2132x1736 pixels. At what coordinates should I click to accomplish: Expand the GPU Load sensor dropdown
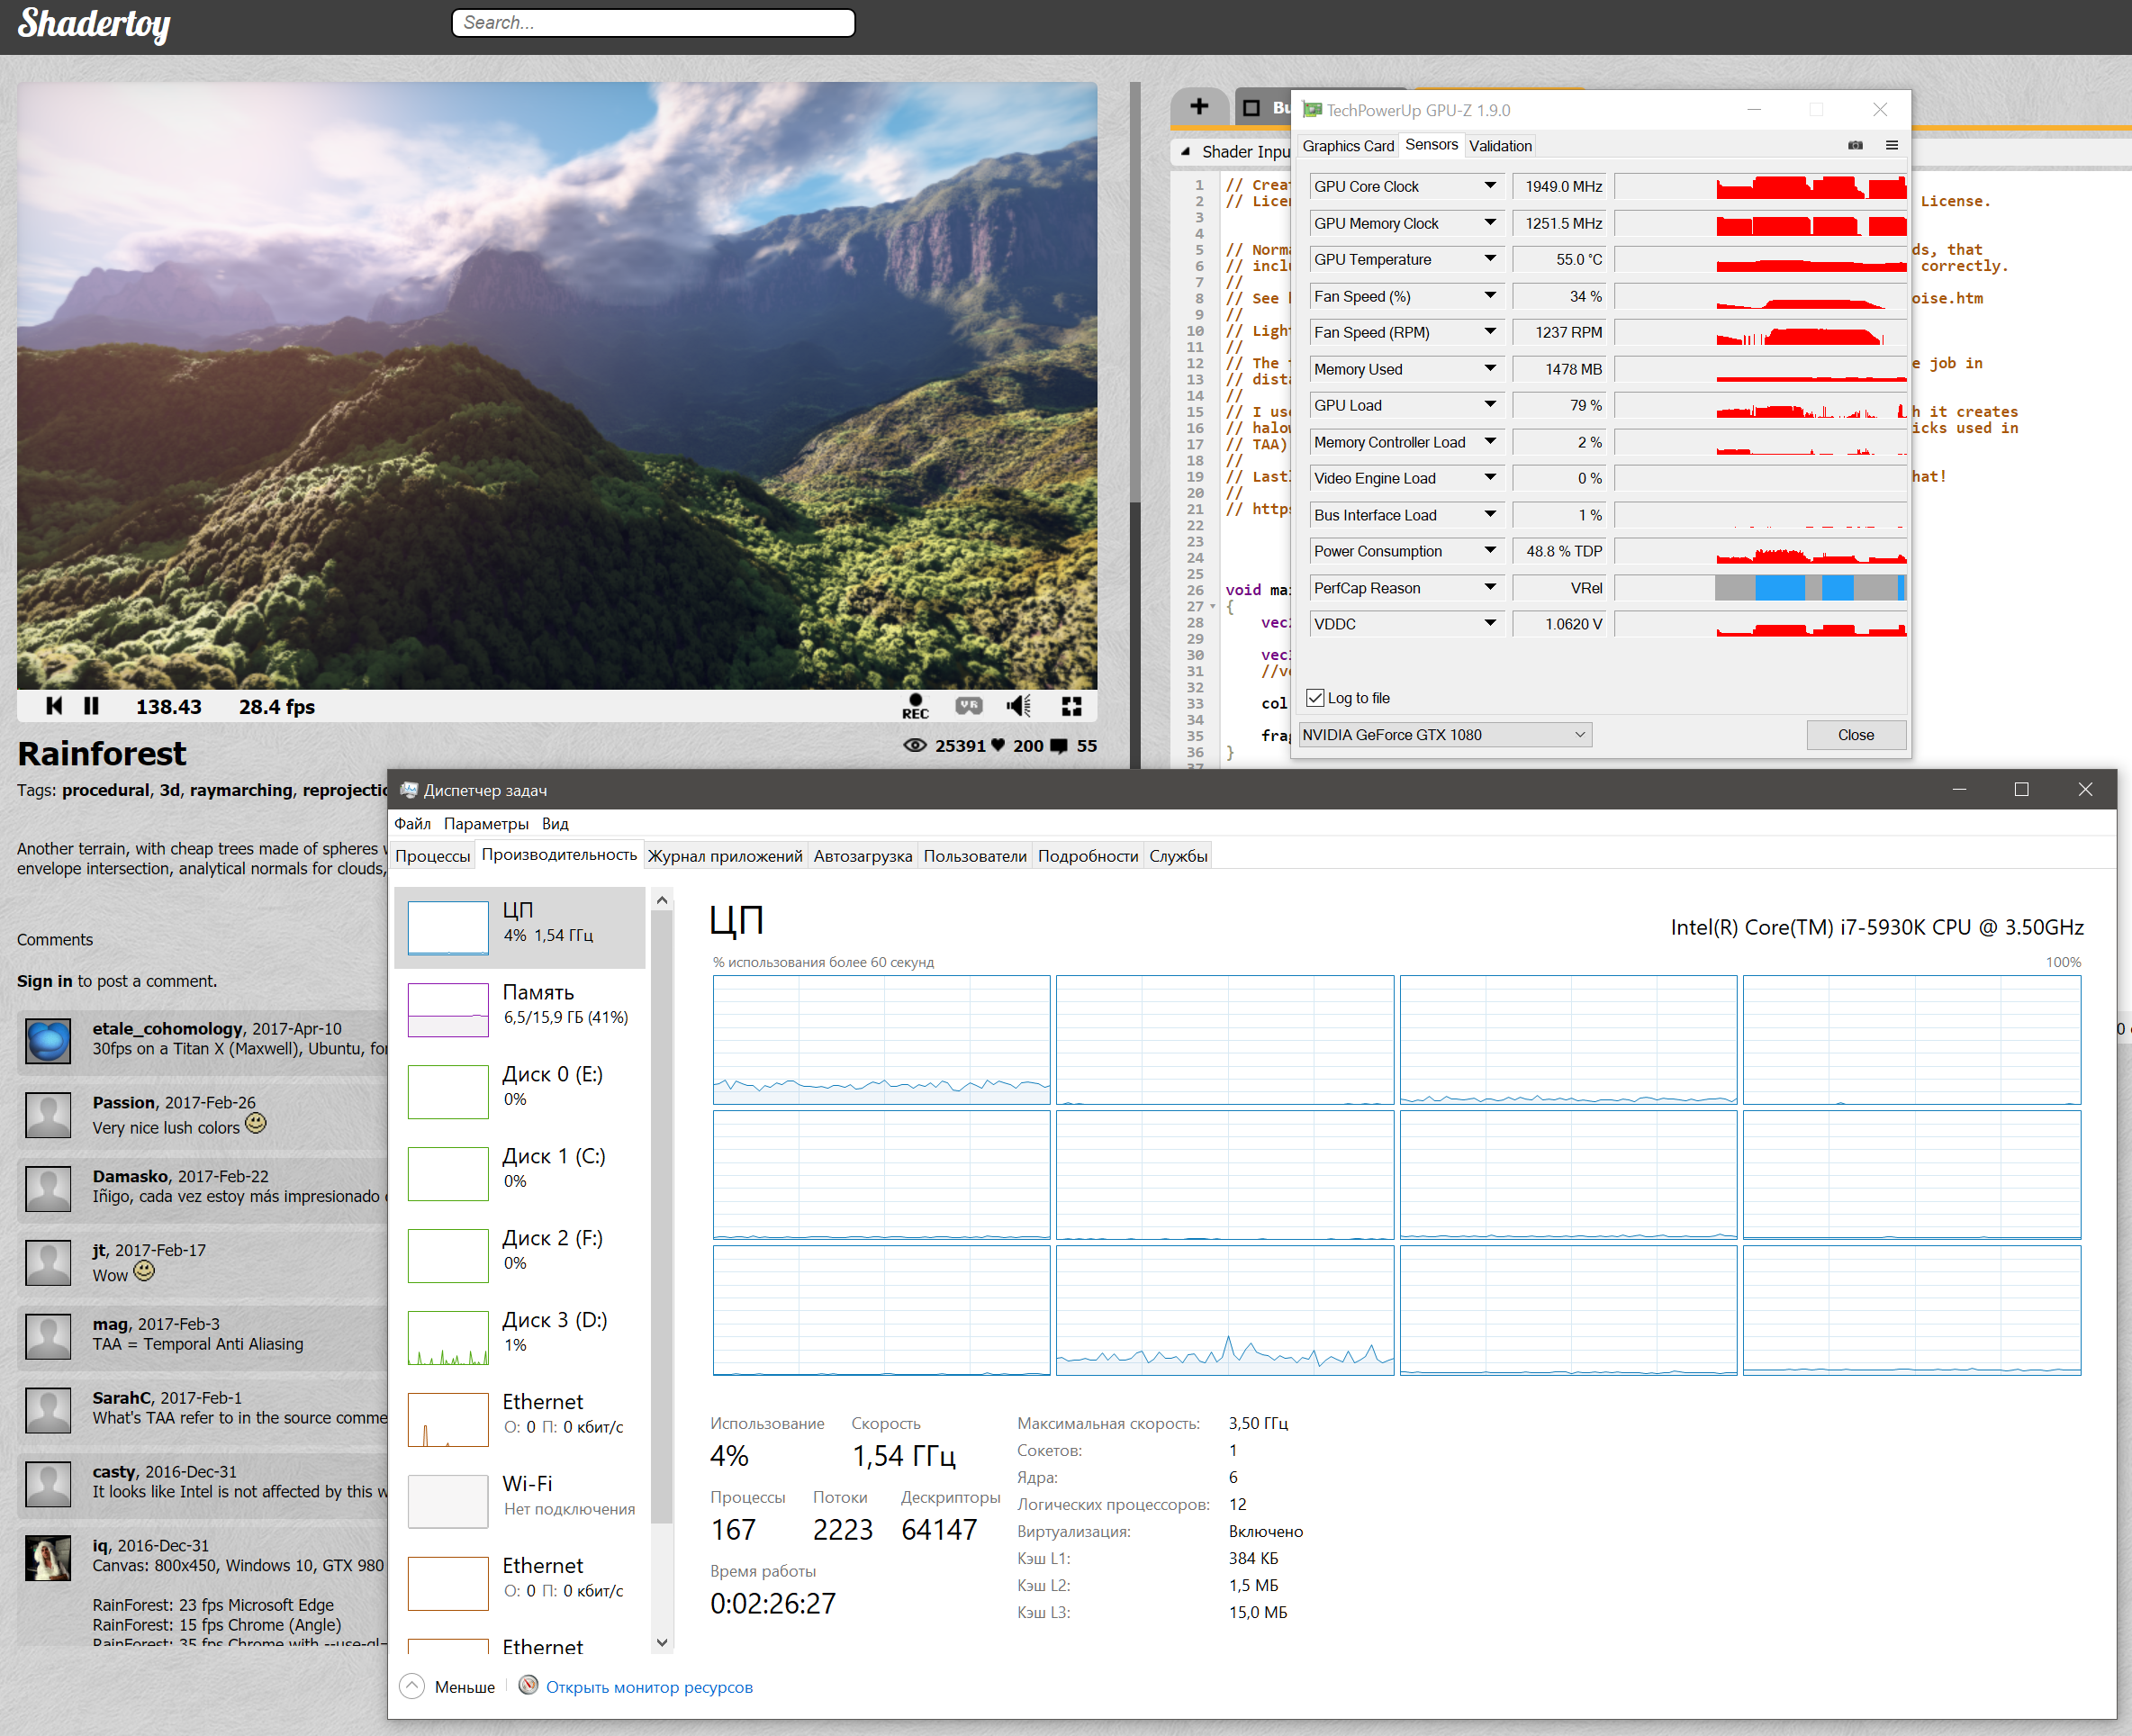coord(1489,405)
